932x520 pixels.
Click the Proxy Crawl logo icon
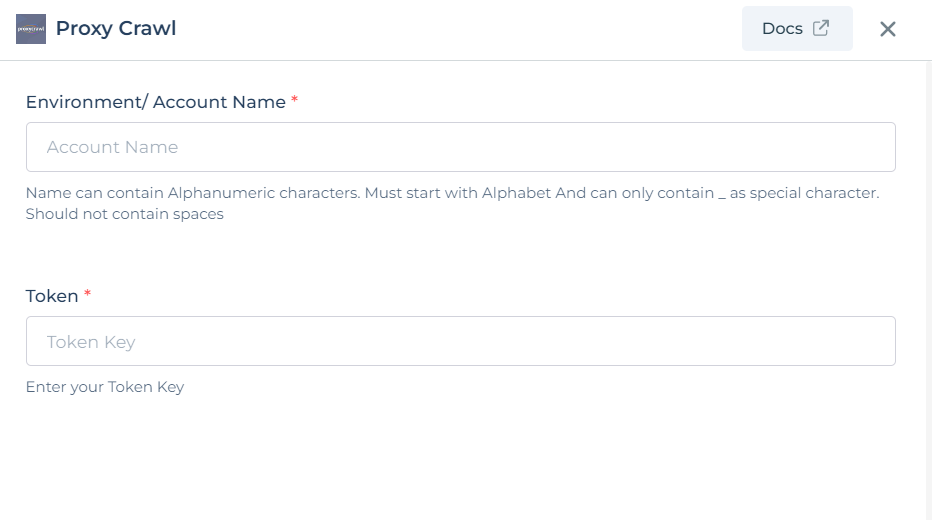click(31, 29)
